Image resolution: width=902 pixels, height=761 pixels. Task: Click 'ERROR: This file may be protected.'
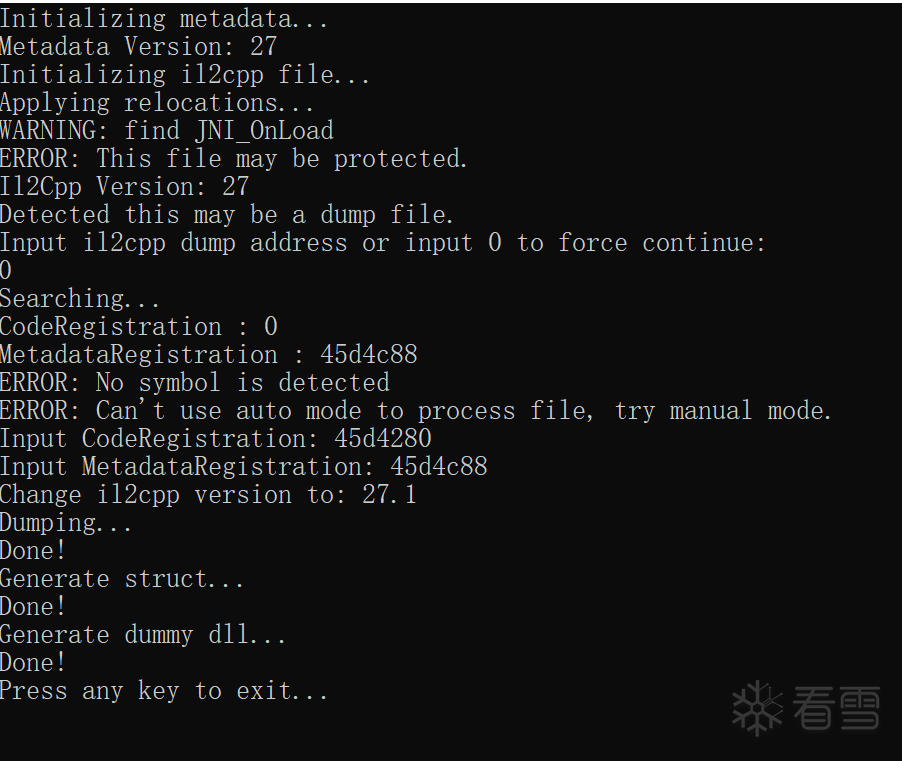coord(234,159)
